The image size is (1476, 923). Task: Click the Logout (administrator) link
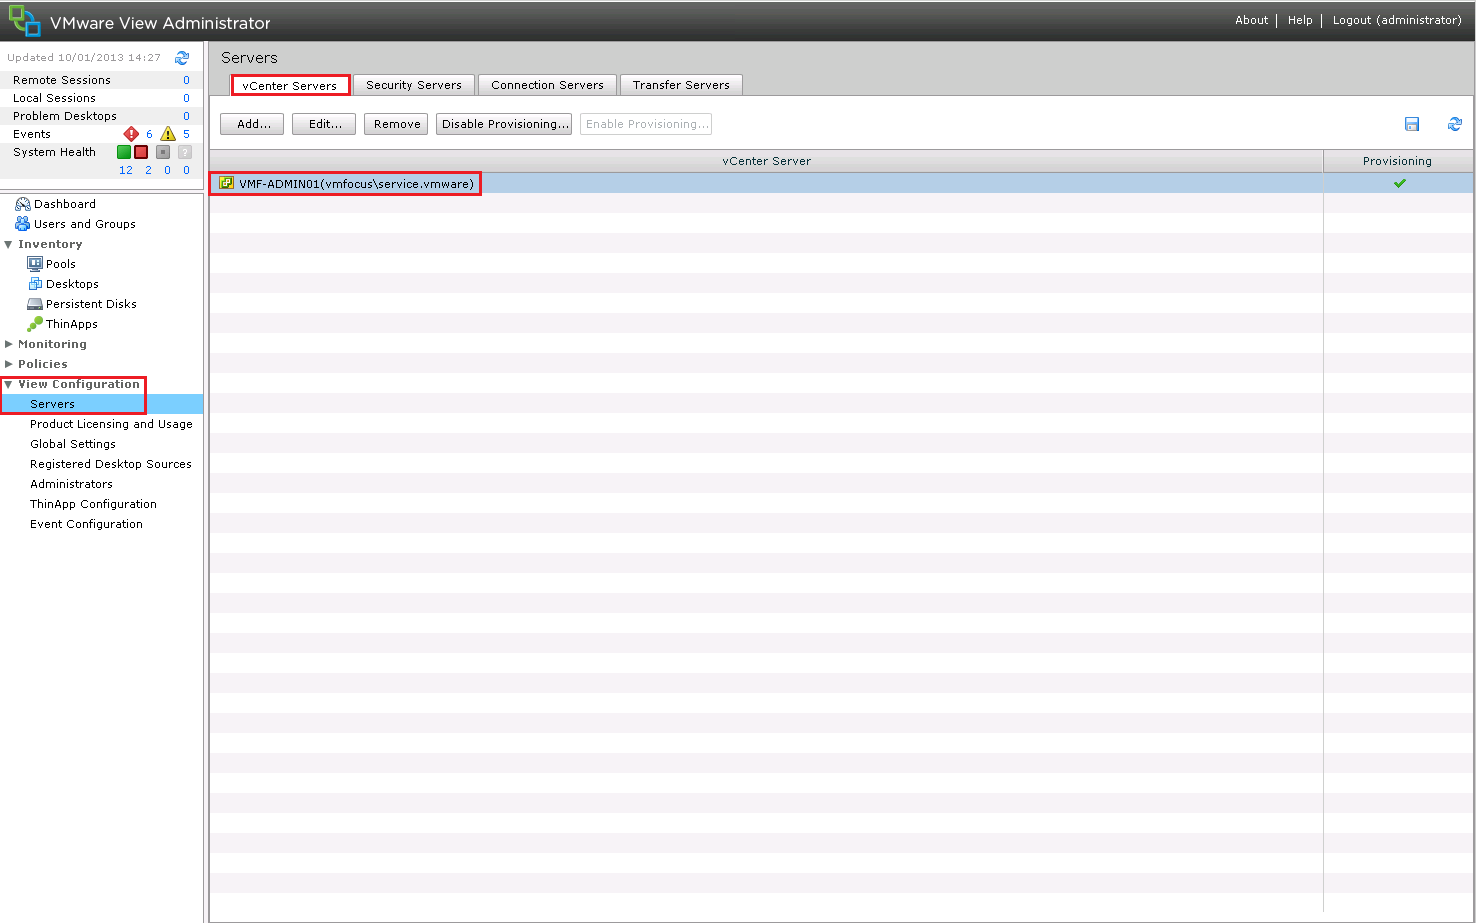pyautogui.click(x=1396, y=20)
